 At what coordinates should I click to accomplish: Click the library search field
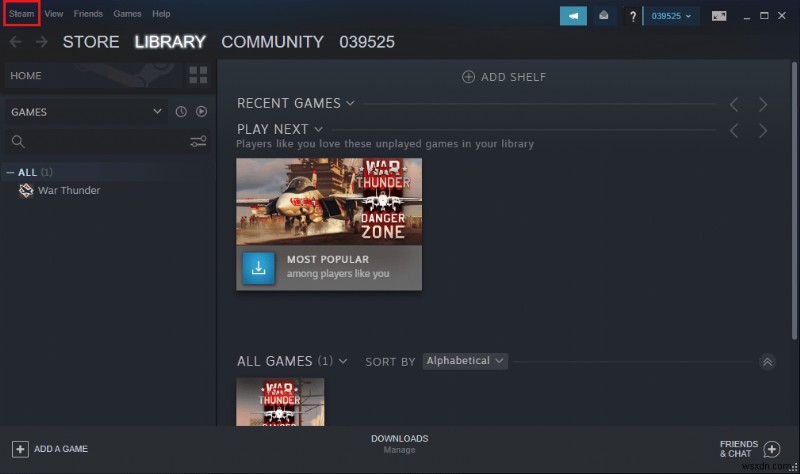102,141
